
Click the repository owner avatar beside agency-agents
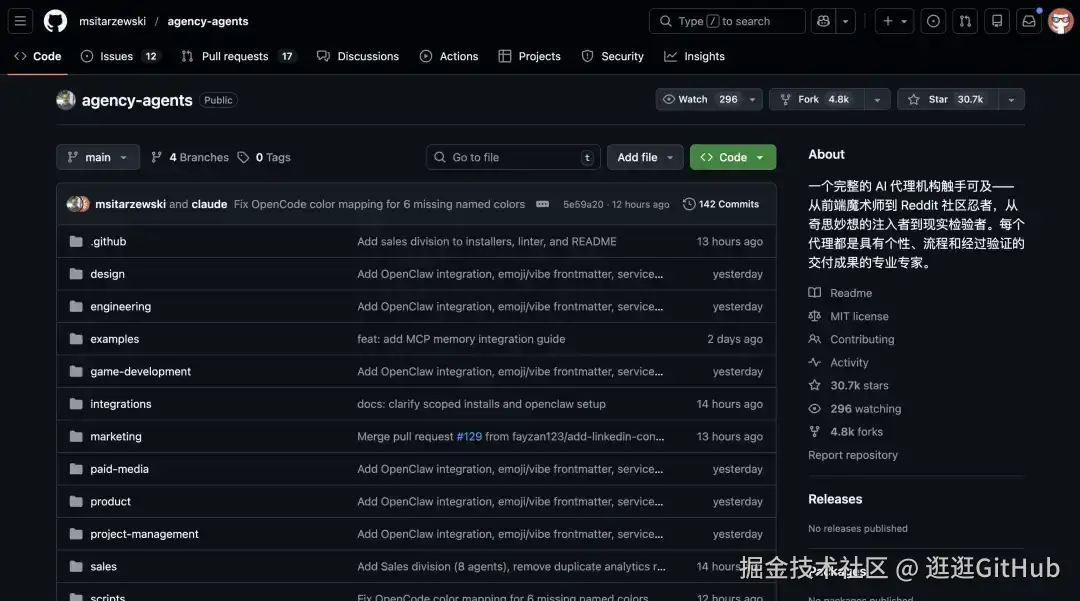click(66, 100)
